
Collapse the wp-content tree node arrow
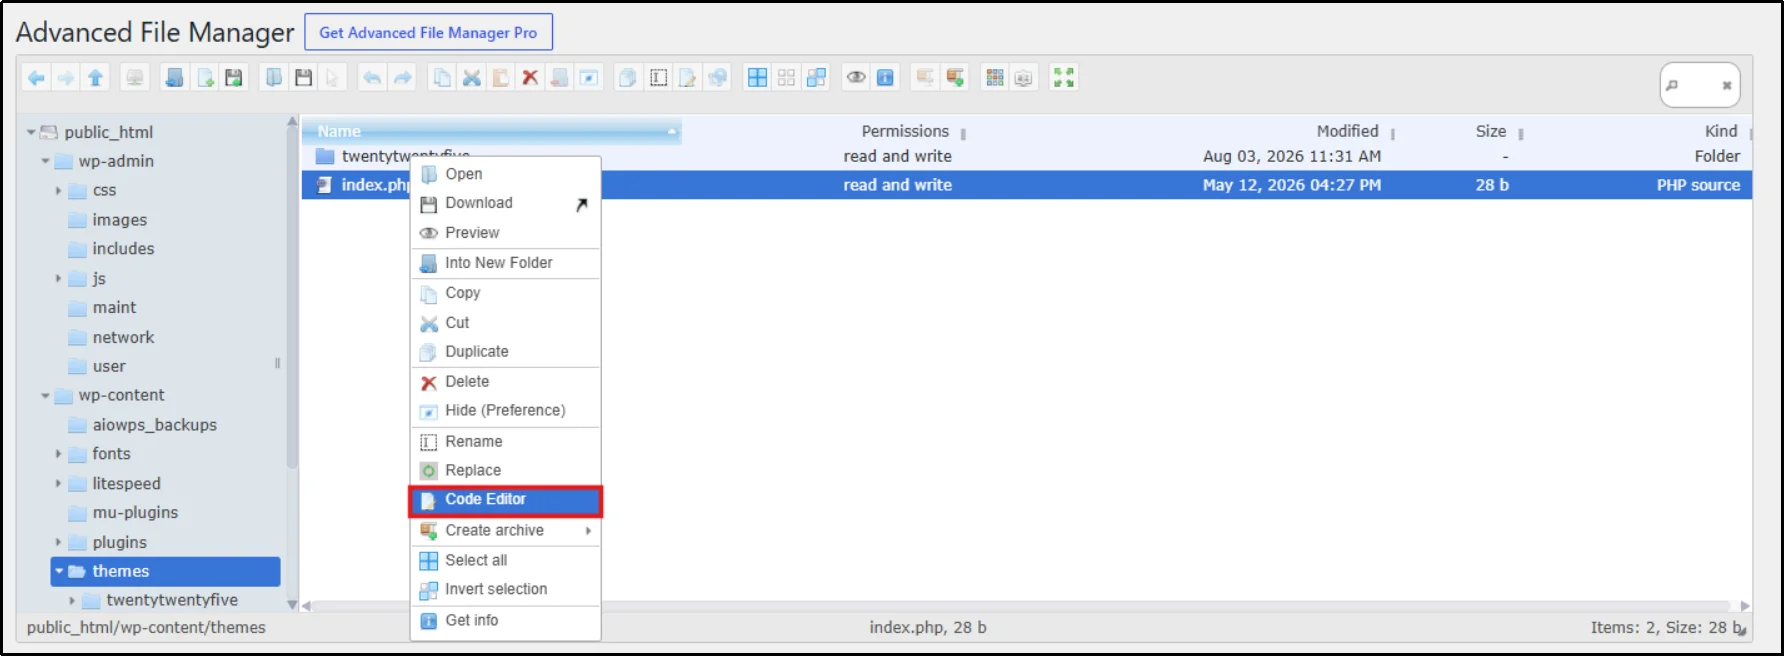[45, 396]
